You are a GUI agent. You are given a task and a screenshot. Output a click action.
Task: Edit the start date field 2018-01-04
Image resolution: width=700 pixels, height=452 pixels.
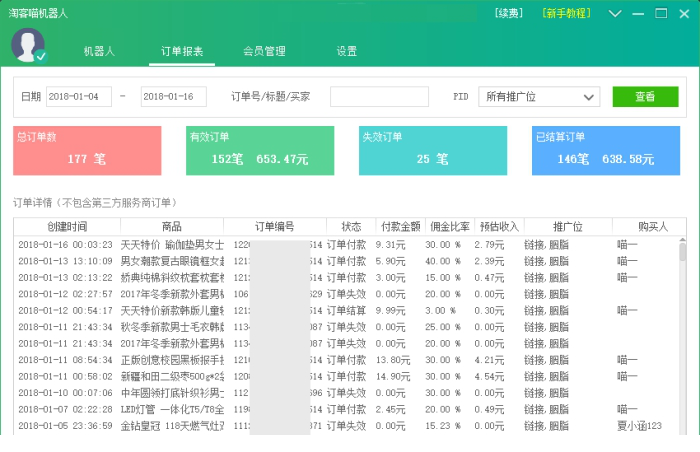coord(79,96)
